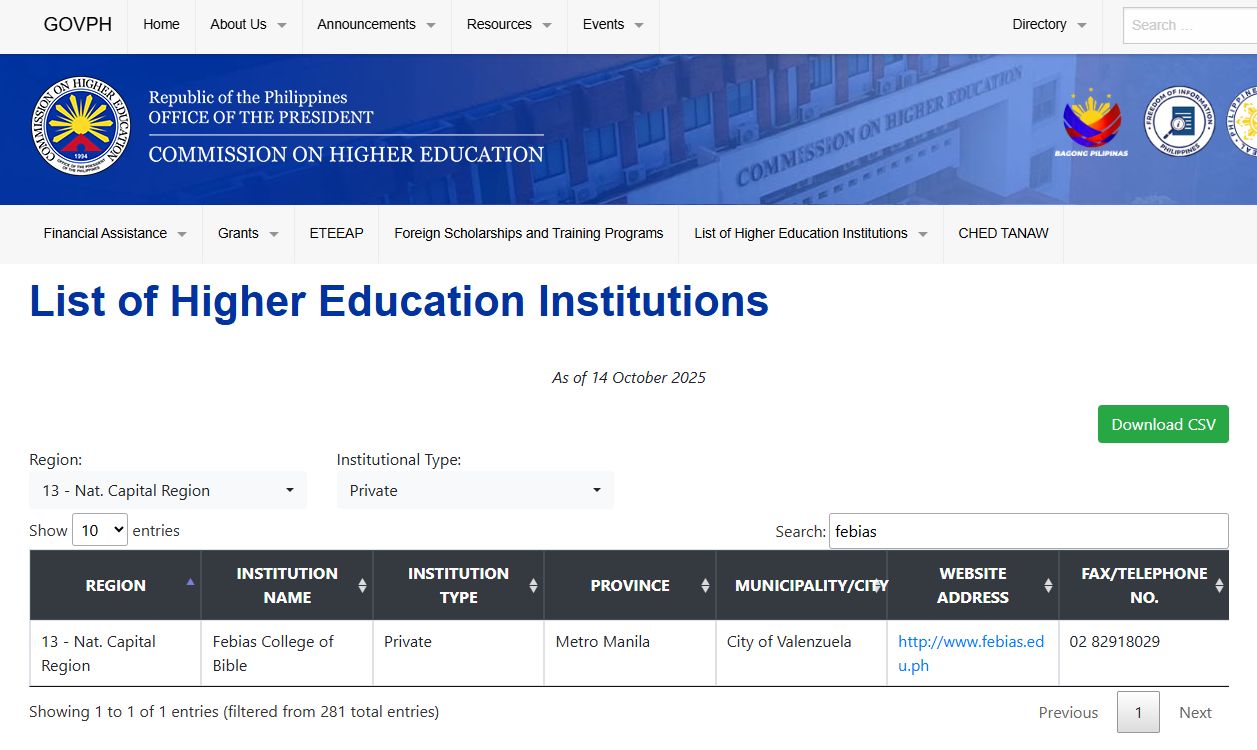Sort by Region column arrow
This screenshot has height=750, width=1257.
(x=190, y=581)
